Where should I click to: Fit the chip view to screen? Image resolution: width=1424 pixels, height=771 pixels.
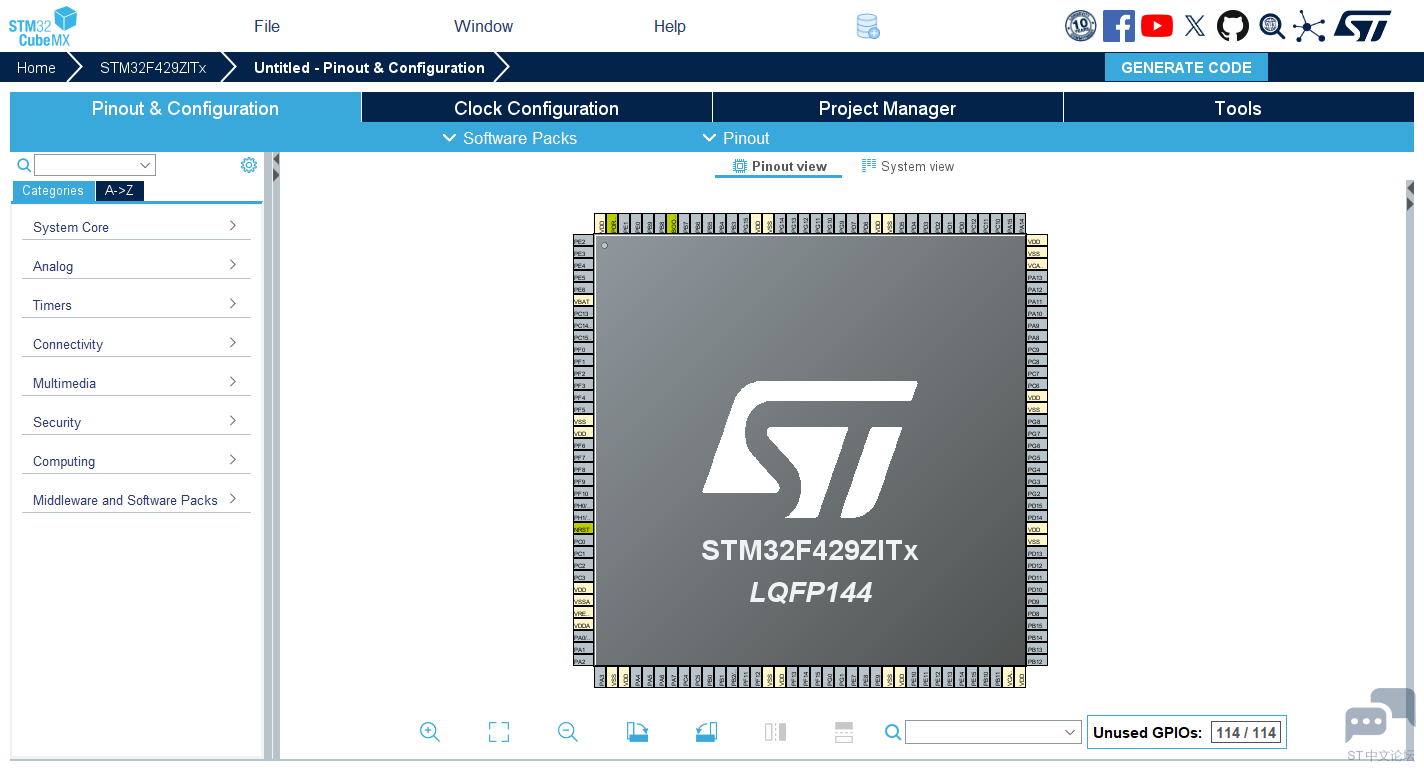[499, 732]
